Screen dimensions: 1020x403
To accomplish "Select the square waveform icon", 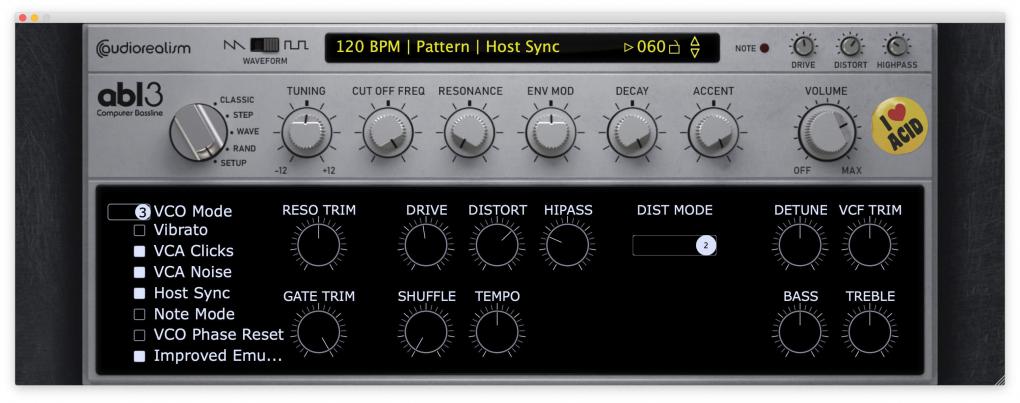I will coord(295,46).
